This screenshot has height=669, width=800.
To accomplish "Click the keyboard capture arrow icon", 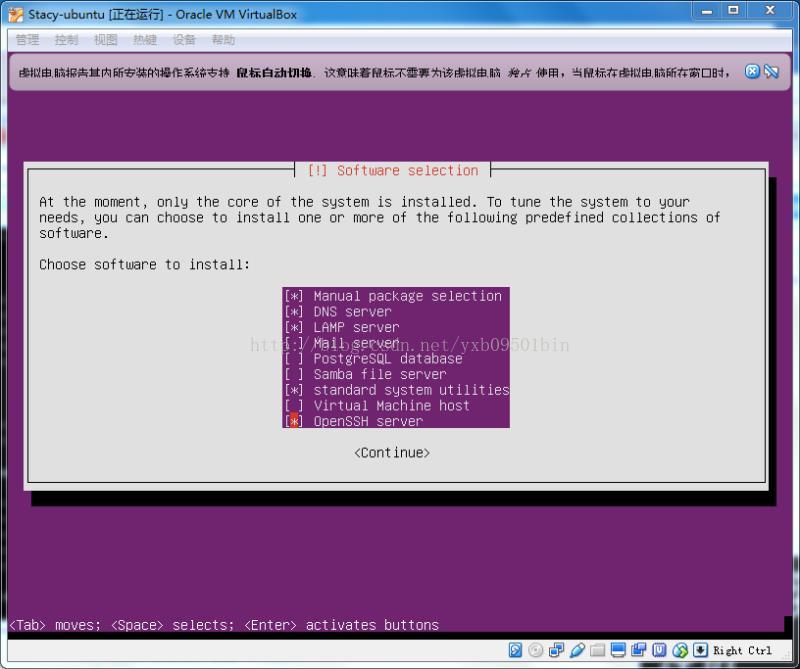I will tap(701, 650).
